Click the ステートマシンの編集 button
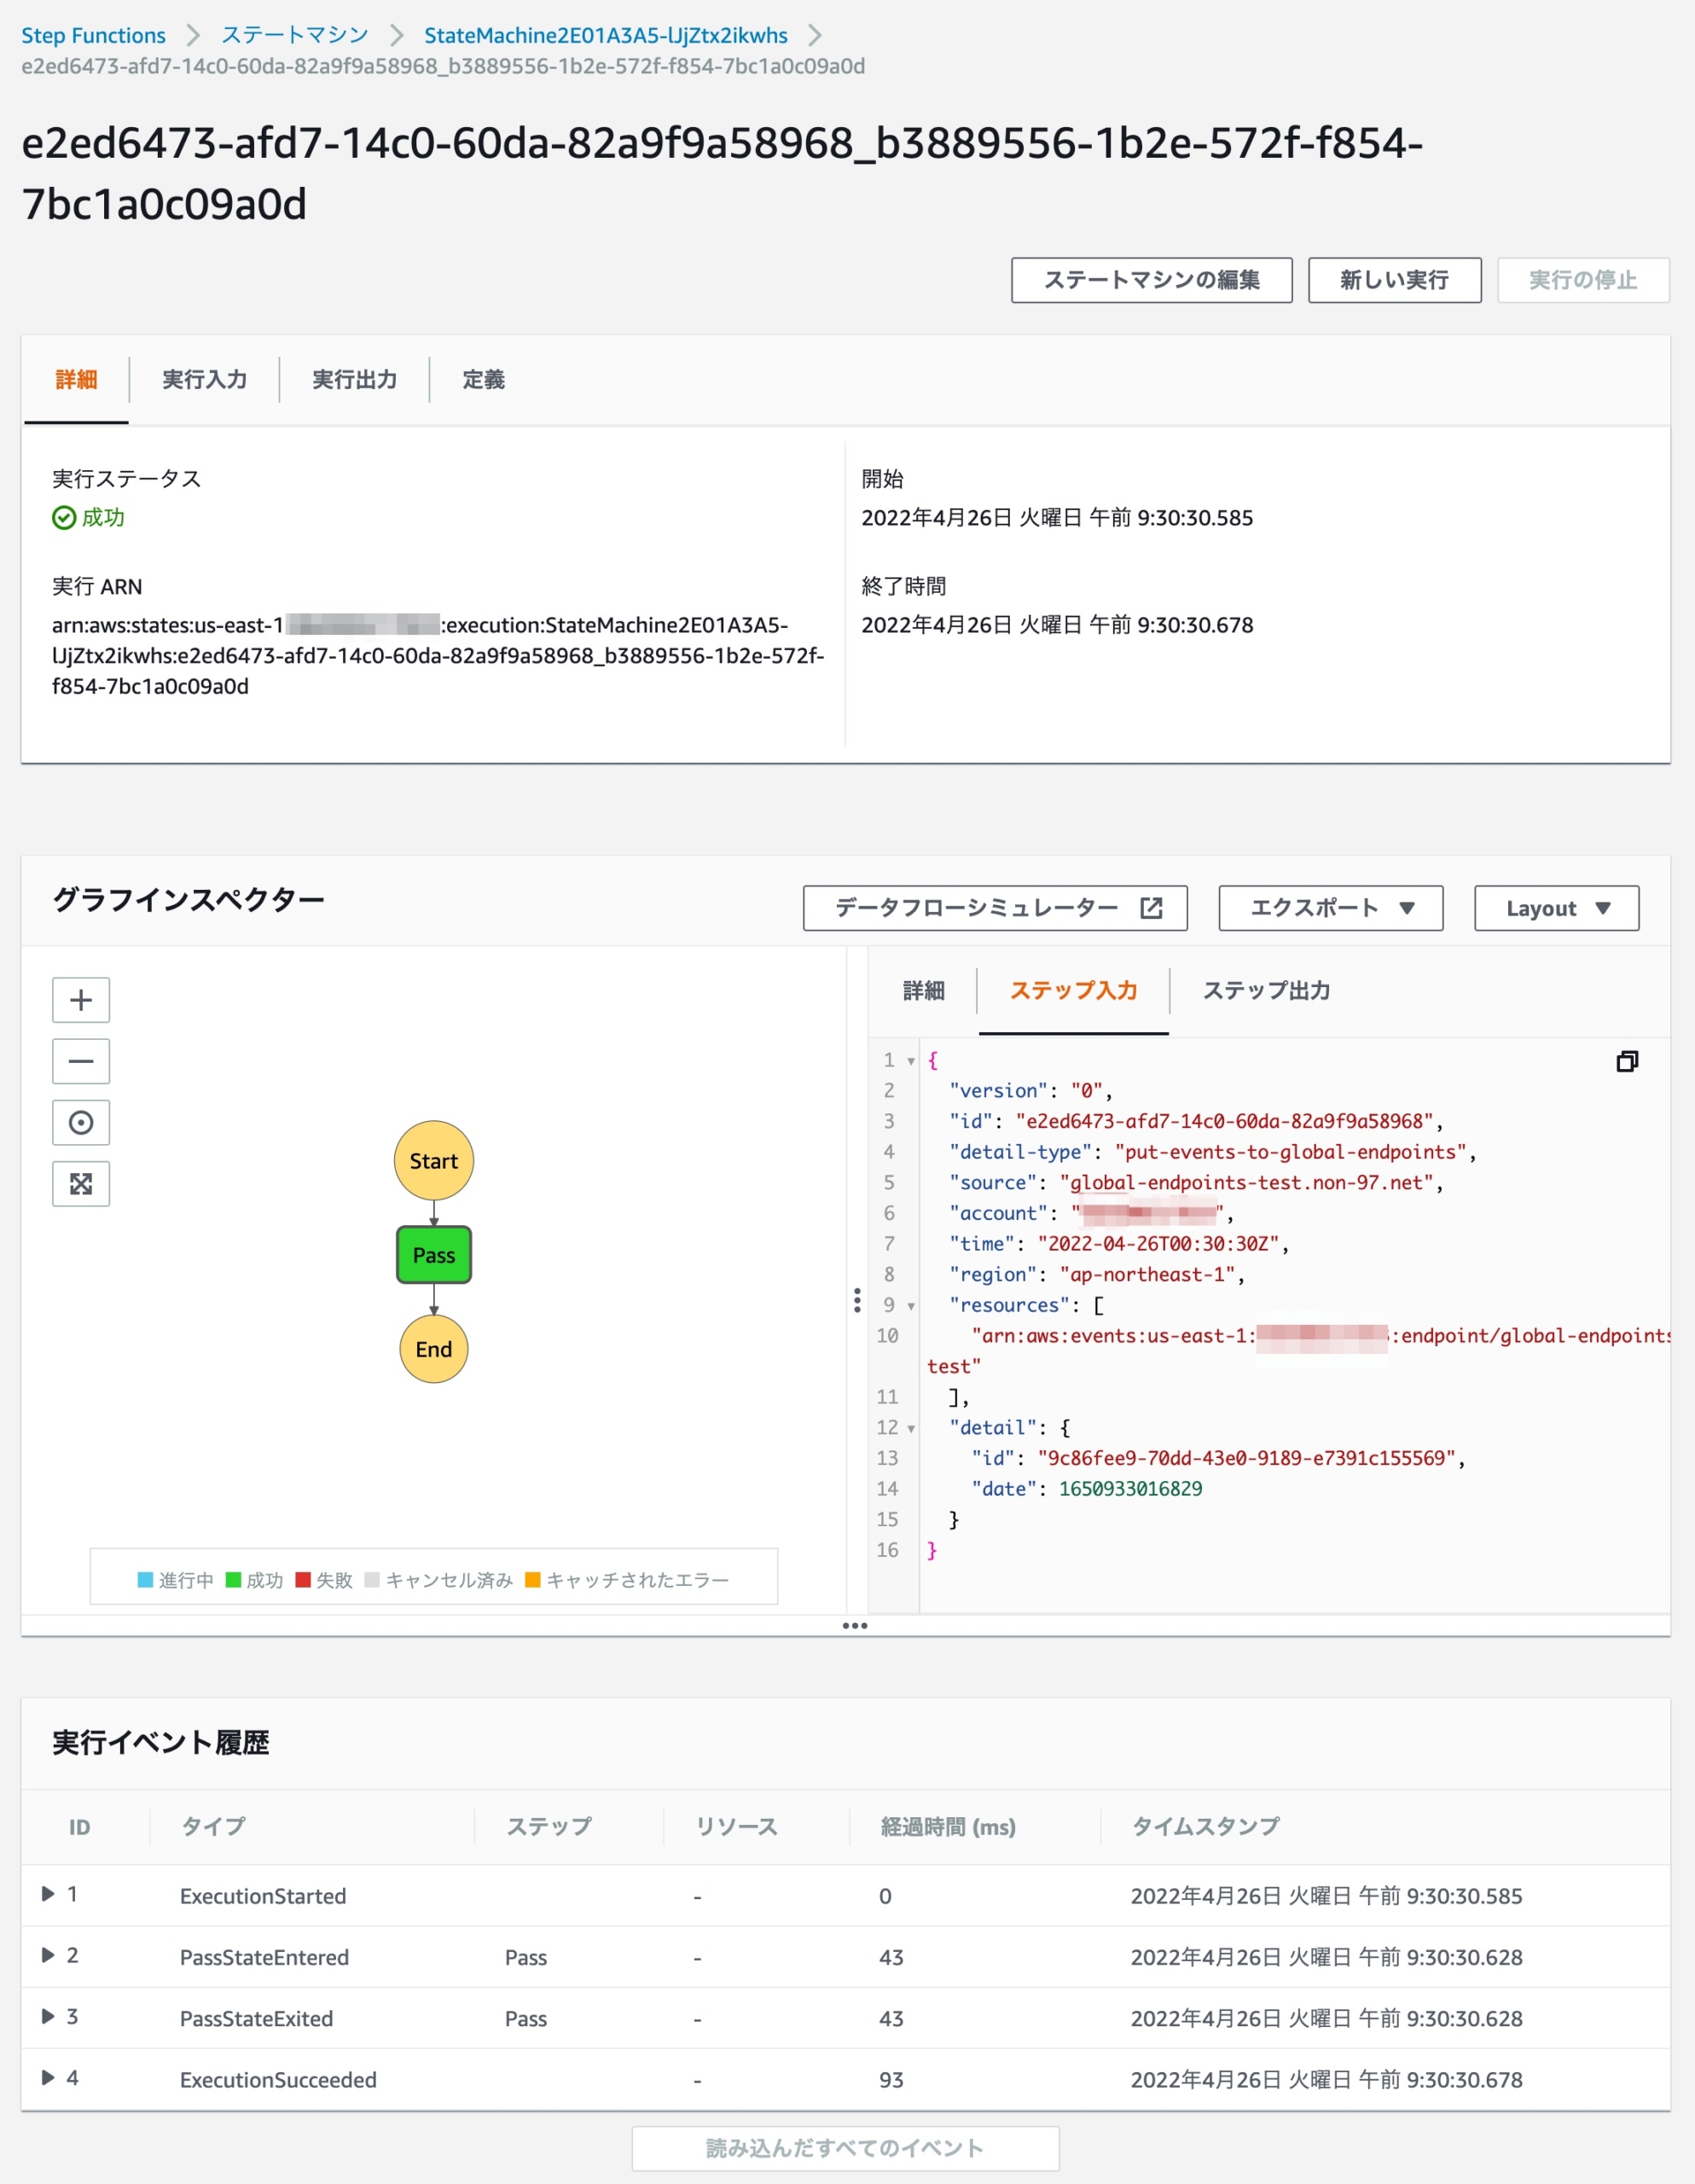This screenshot has height=2184, width=1695. [1152, 280]
